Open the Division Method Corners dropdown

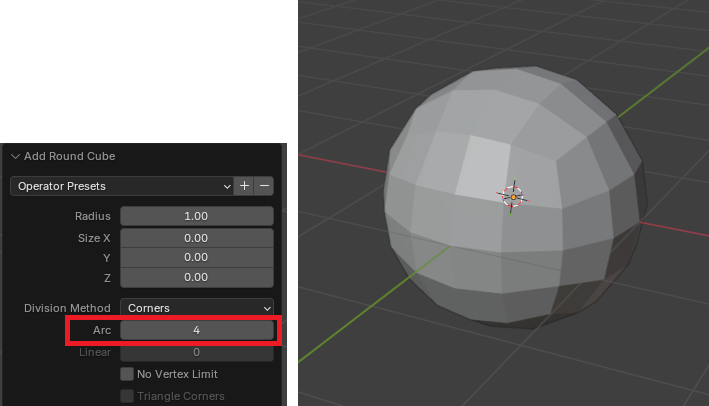point(196,308)
